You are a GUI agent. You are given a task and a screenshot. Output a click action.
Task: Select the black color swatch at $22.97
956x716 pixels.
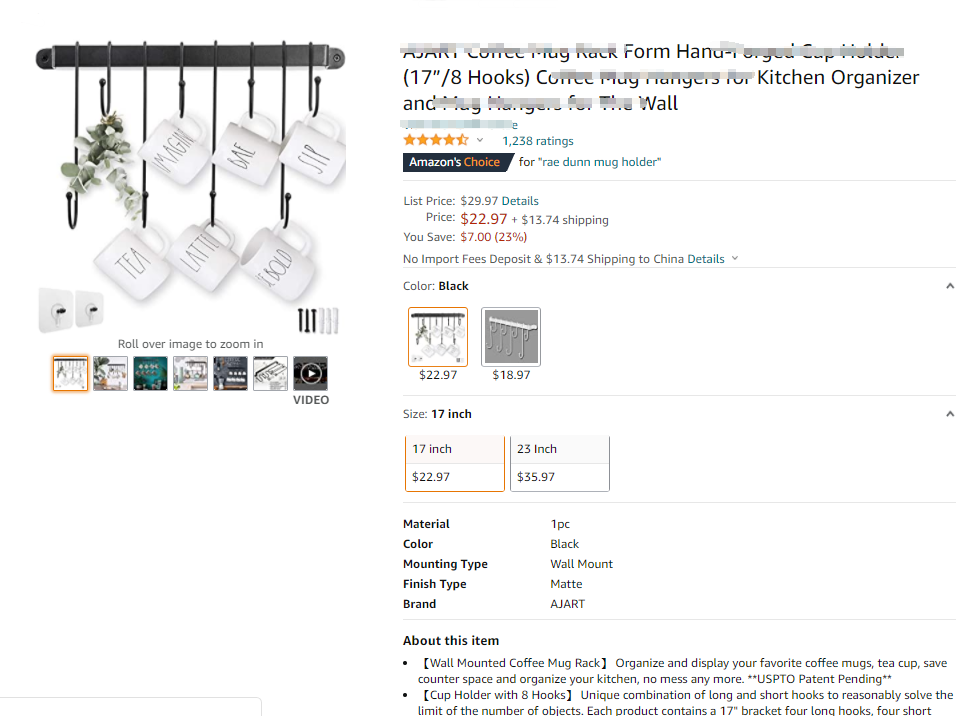point(438,337)
